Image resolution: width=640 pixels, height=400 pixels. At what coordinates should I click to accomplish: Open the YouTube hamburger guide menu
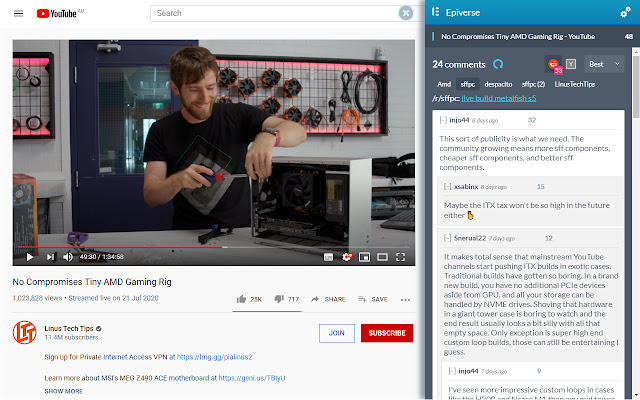[18, 13]
